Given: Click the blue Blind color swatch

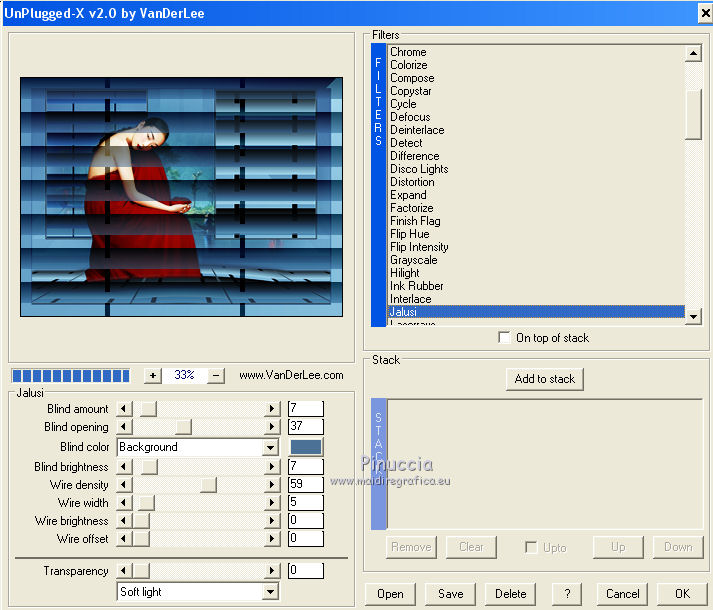Looking at the screenshot, I should 306,447.
